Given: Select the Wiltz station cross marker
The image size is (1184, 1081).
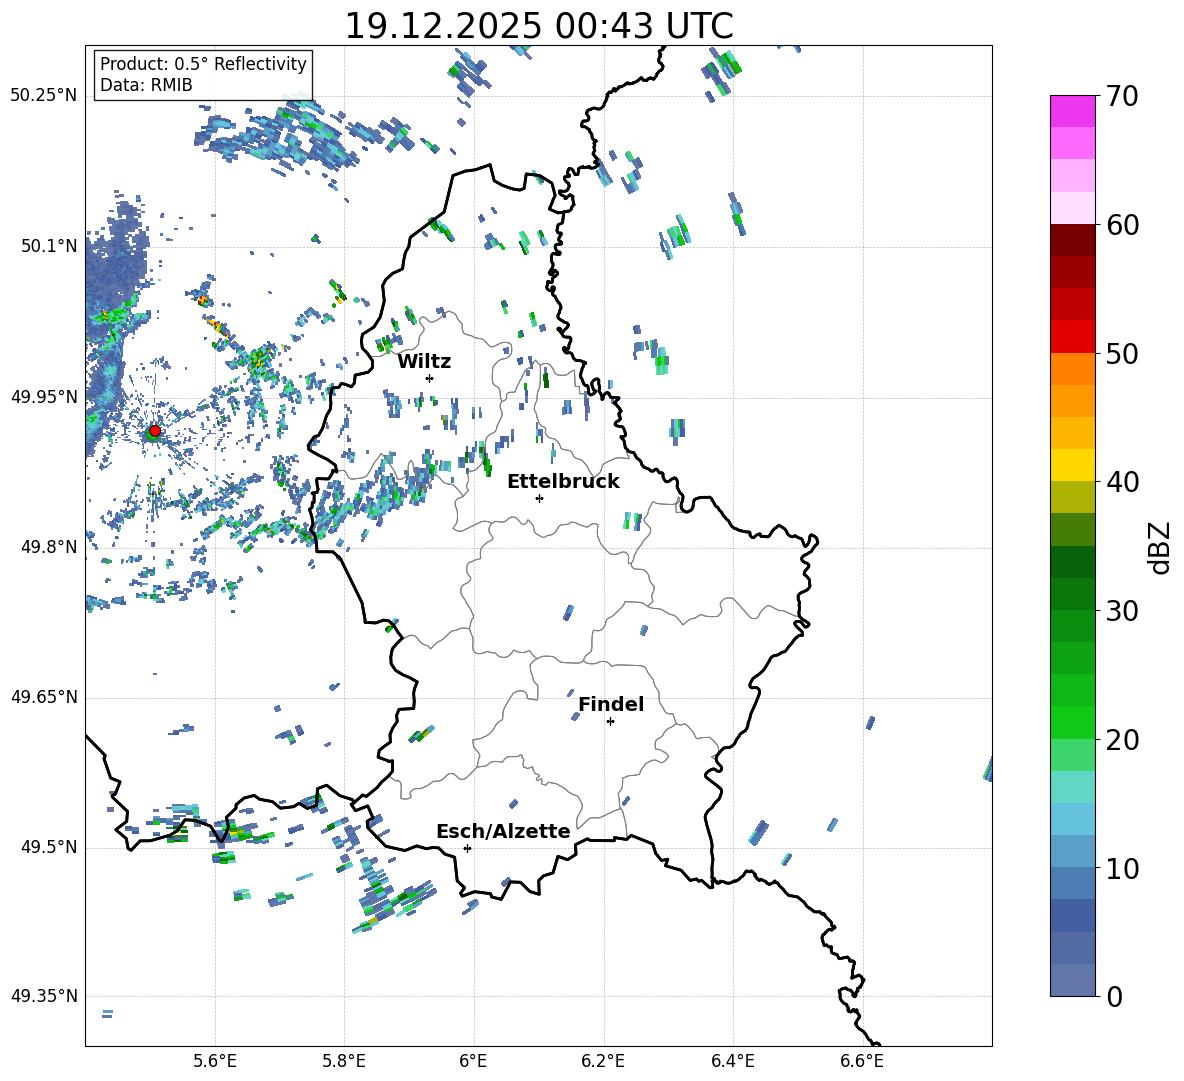Looking at the screenshot, I should [429, 378].
